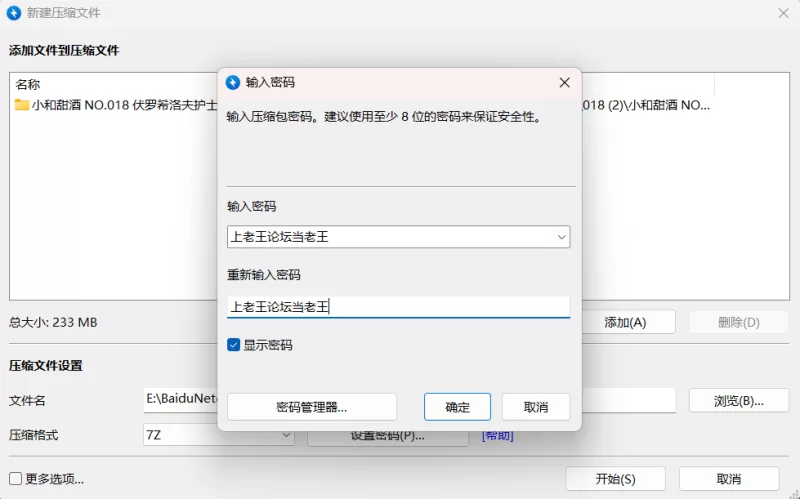
Task: Start compression with 开始(S)
Action: (615, 479)
